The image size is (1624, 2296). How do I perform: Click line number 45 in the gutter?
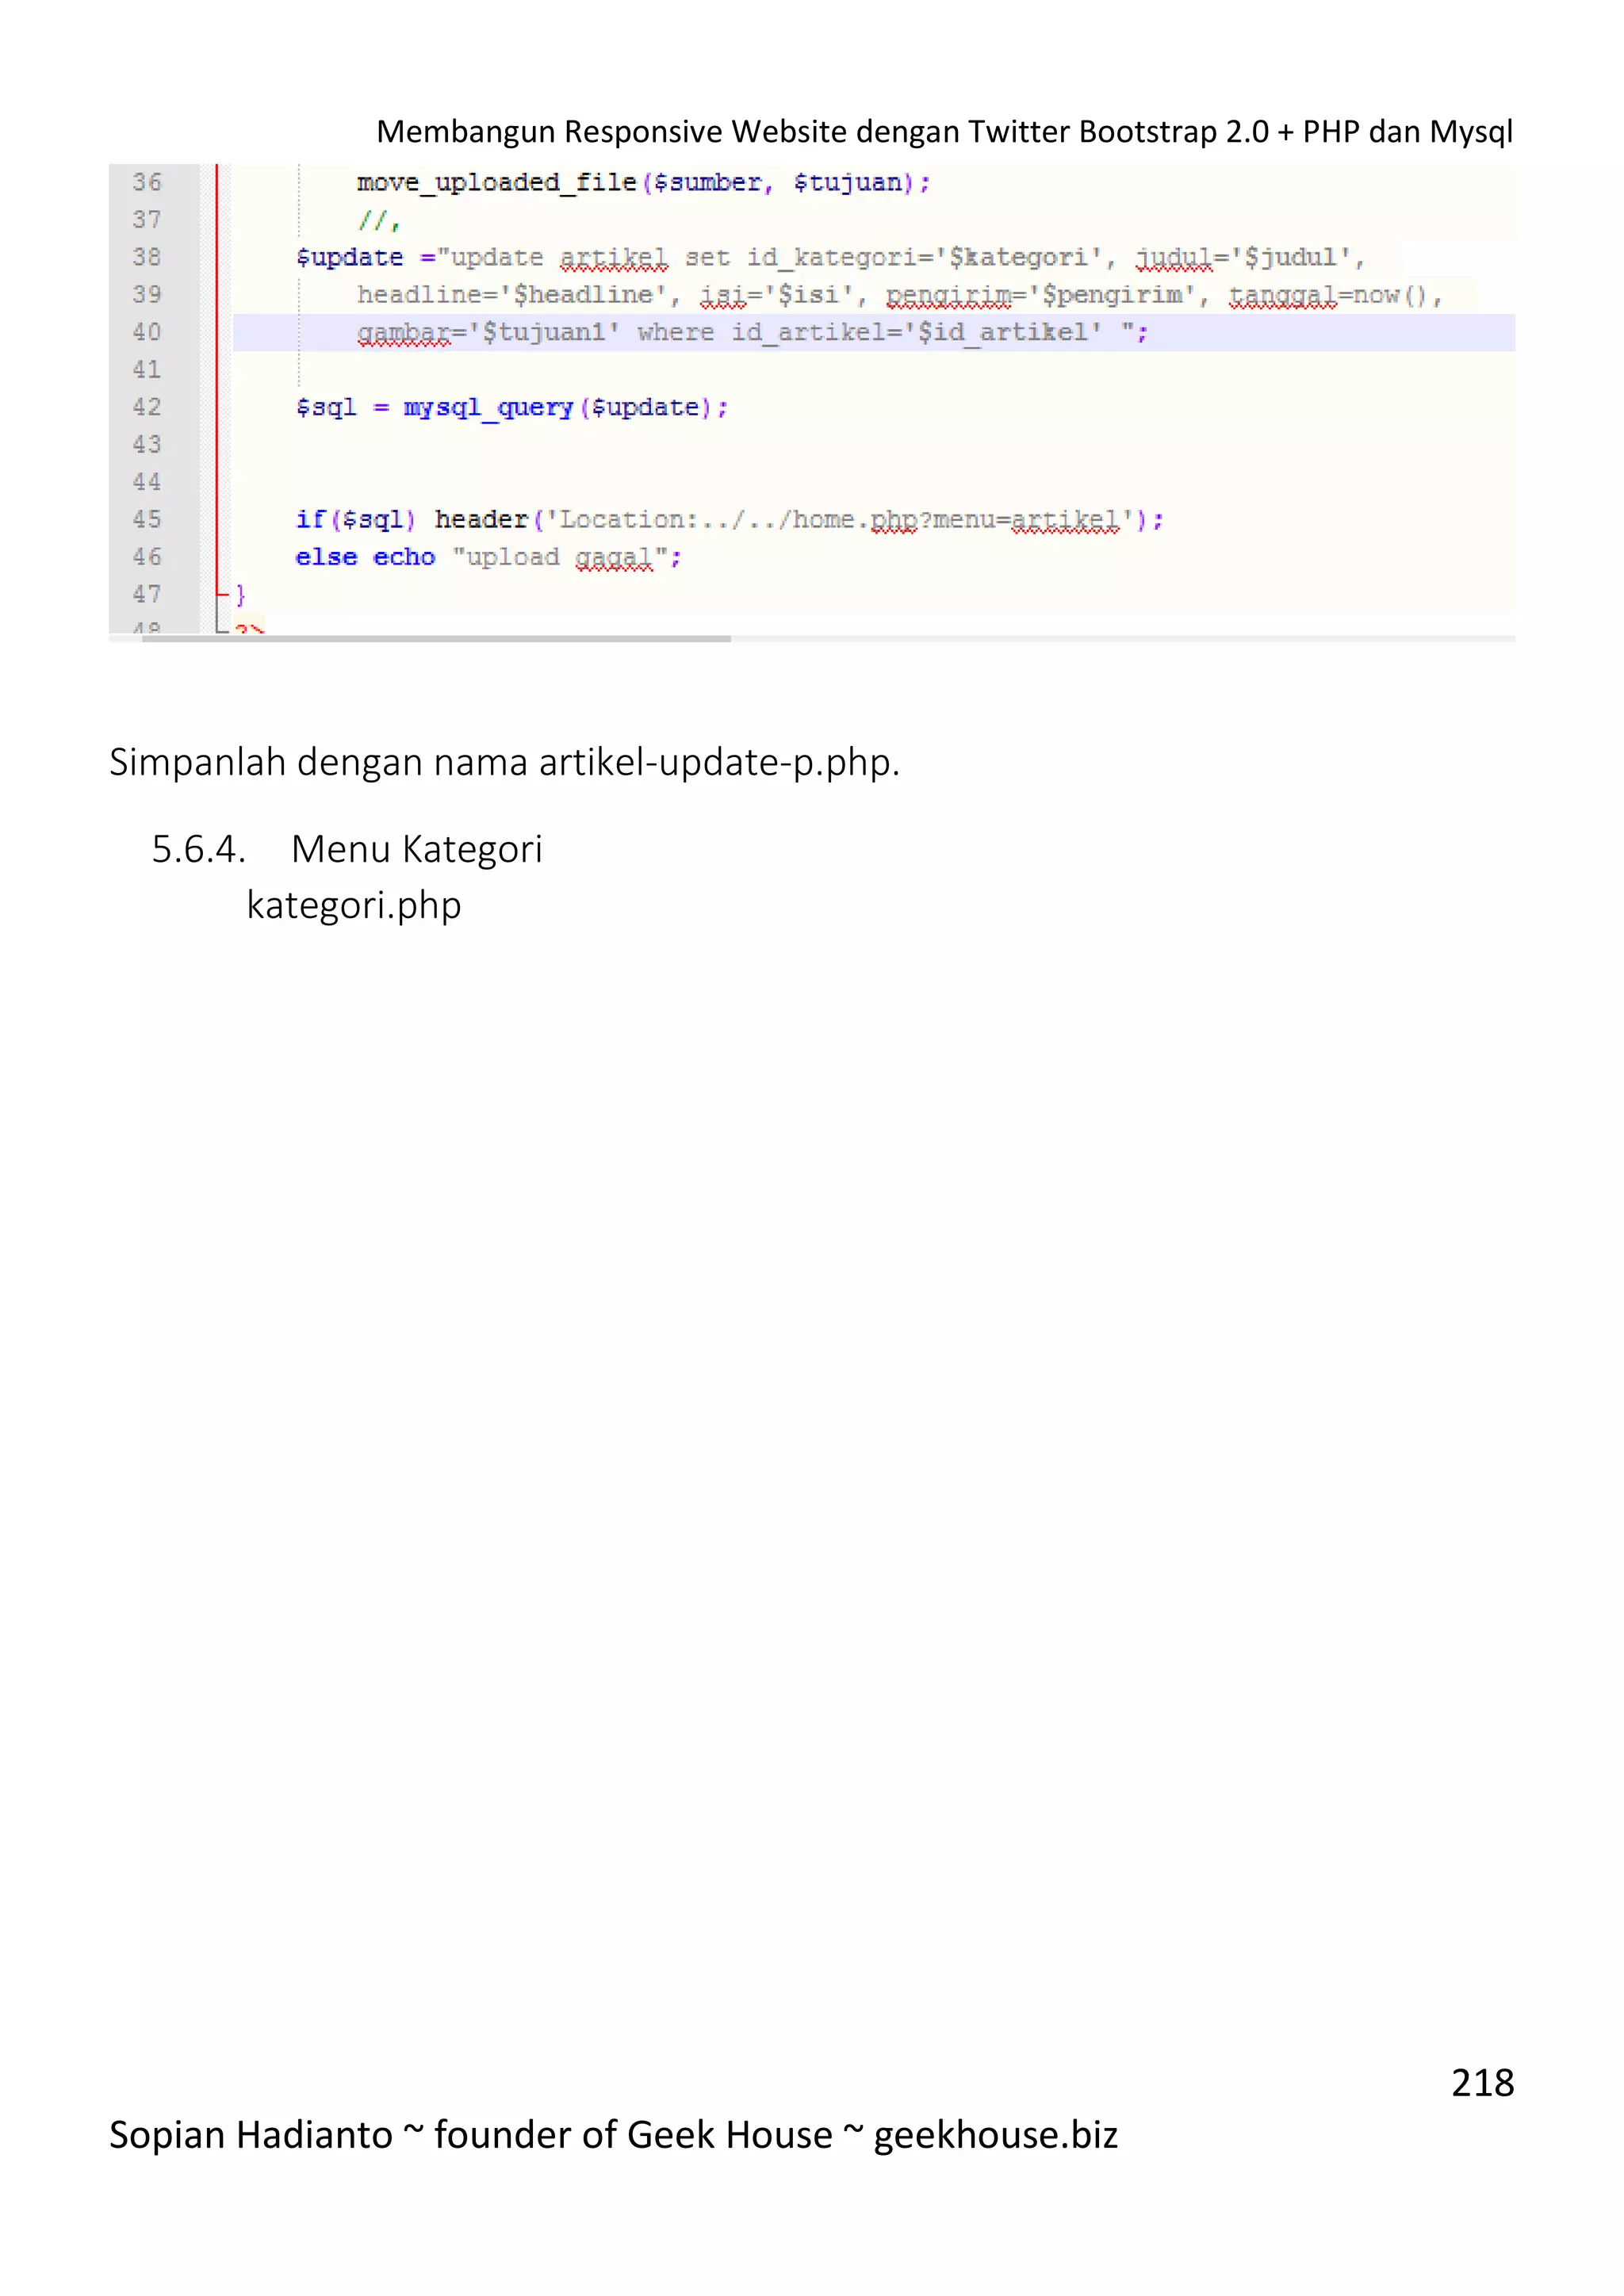(x=147, y=519)
